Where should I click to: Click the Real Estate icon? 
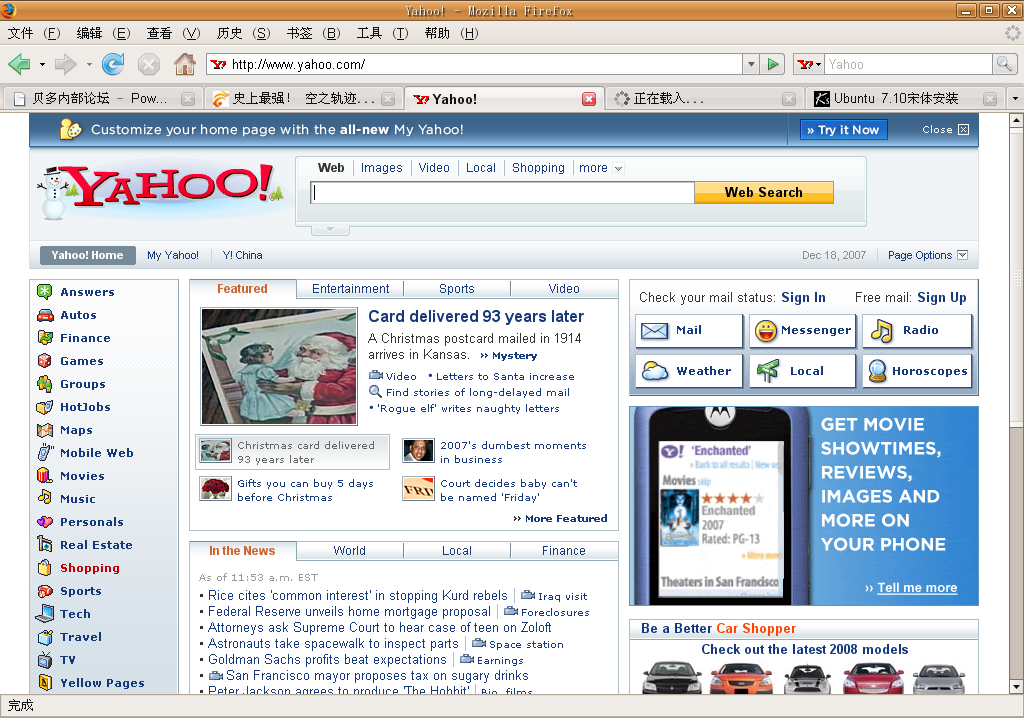pyautogui.click(x=44, y=545)
